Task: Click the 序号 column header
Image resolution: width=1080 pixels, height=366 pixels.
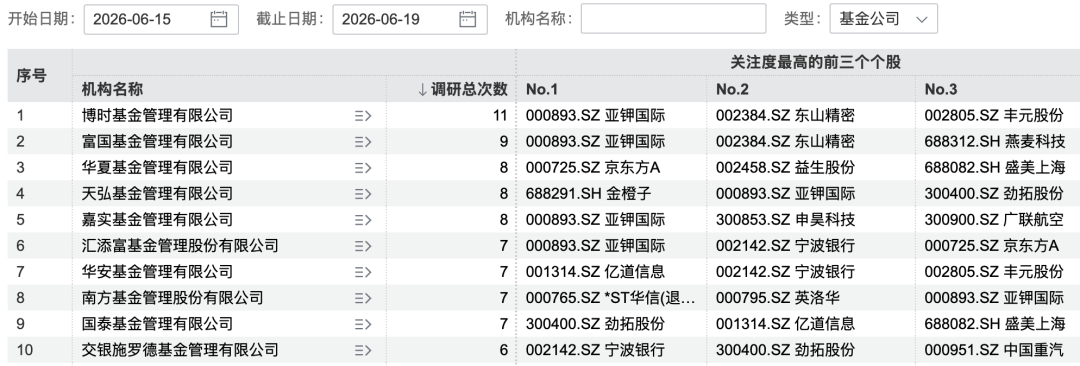Action: coord(32,76)
